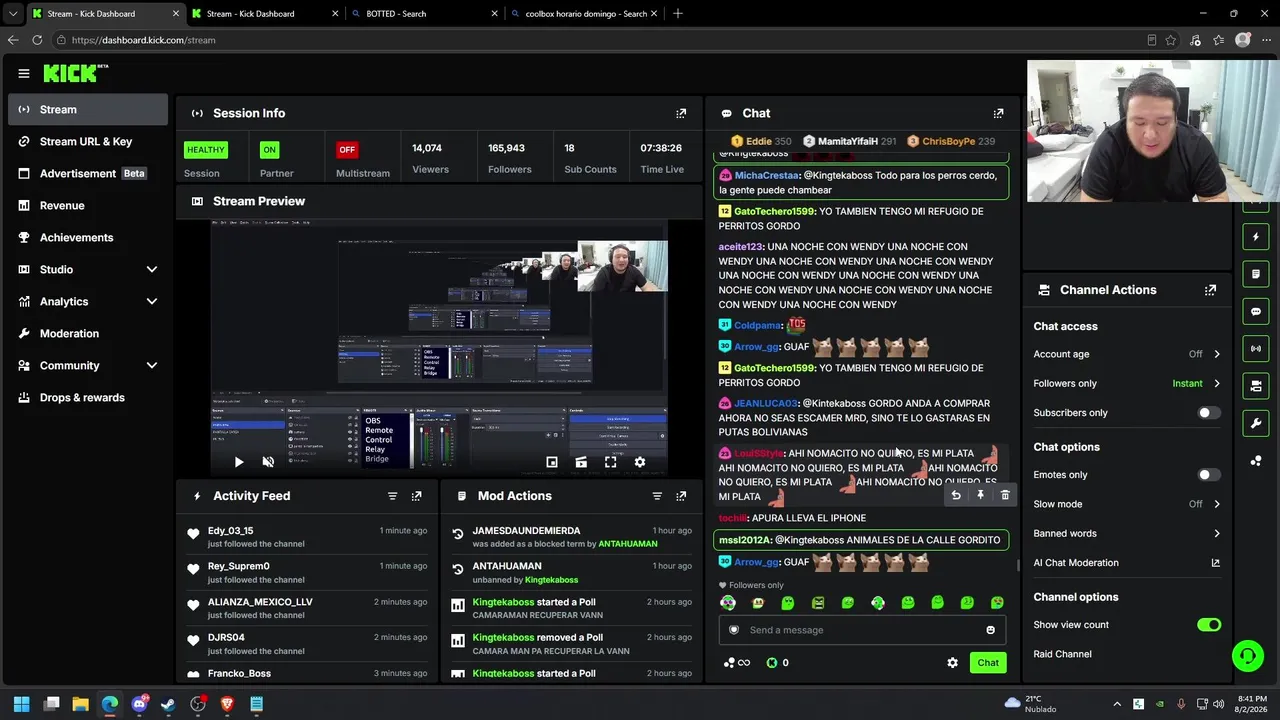This screenshot has height=720, width=1280.
Task: Focus the Send a message field
Action: pyautogui.click(x=862, y=630)
